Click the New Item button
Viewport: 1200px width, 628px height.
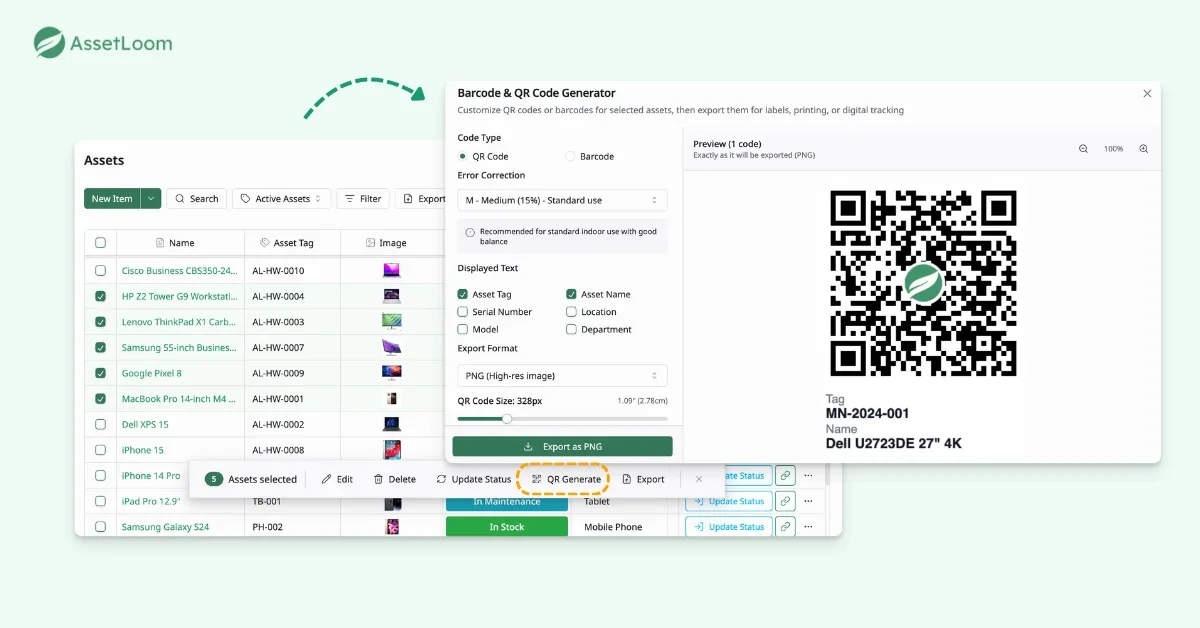click(112, 199)
